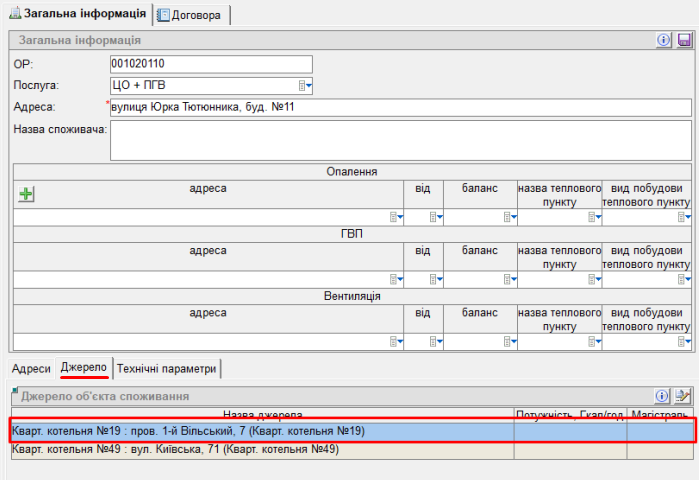Click the Назва споживача text area
Screen dimensions: 699x480
(x=400, y=141)
